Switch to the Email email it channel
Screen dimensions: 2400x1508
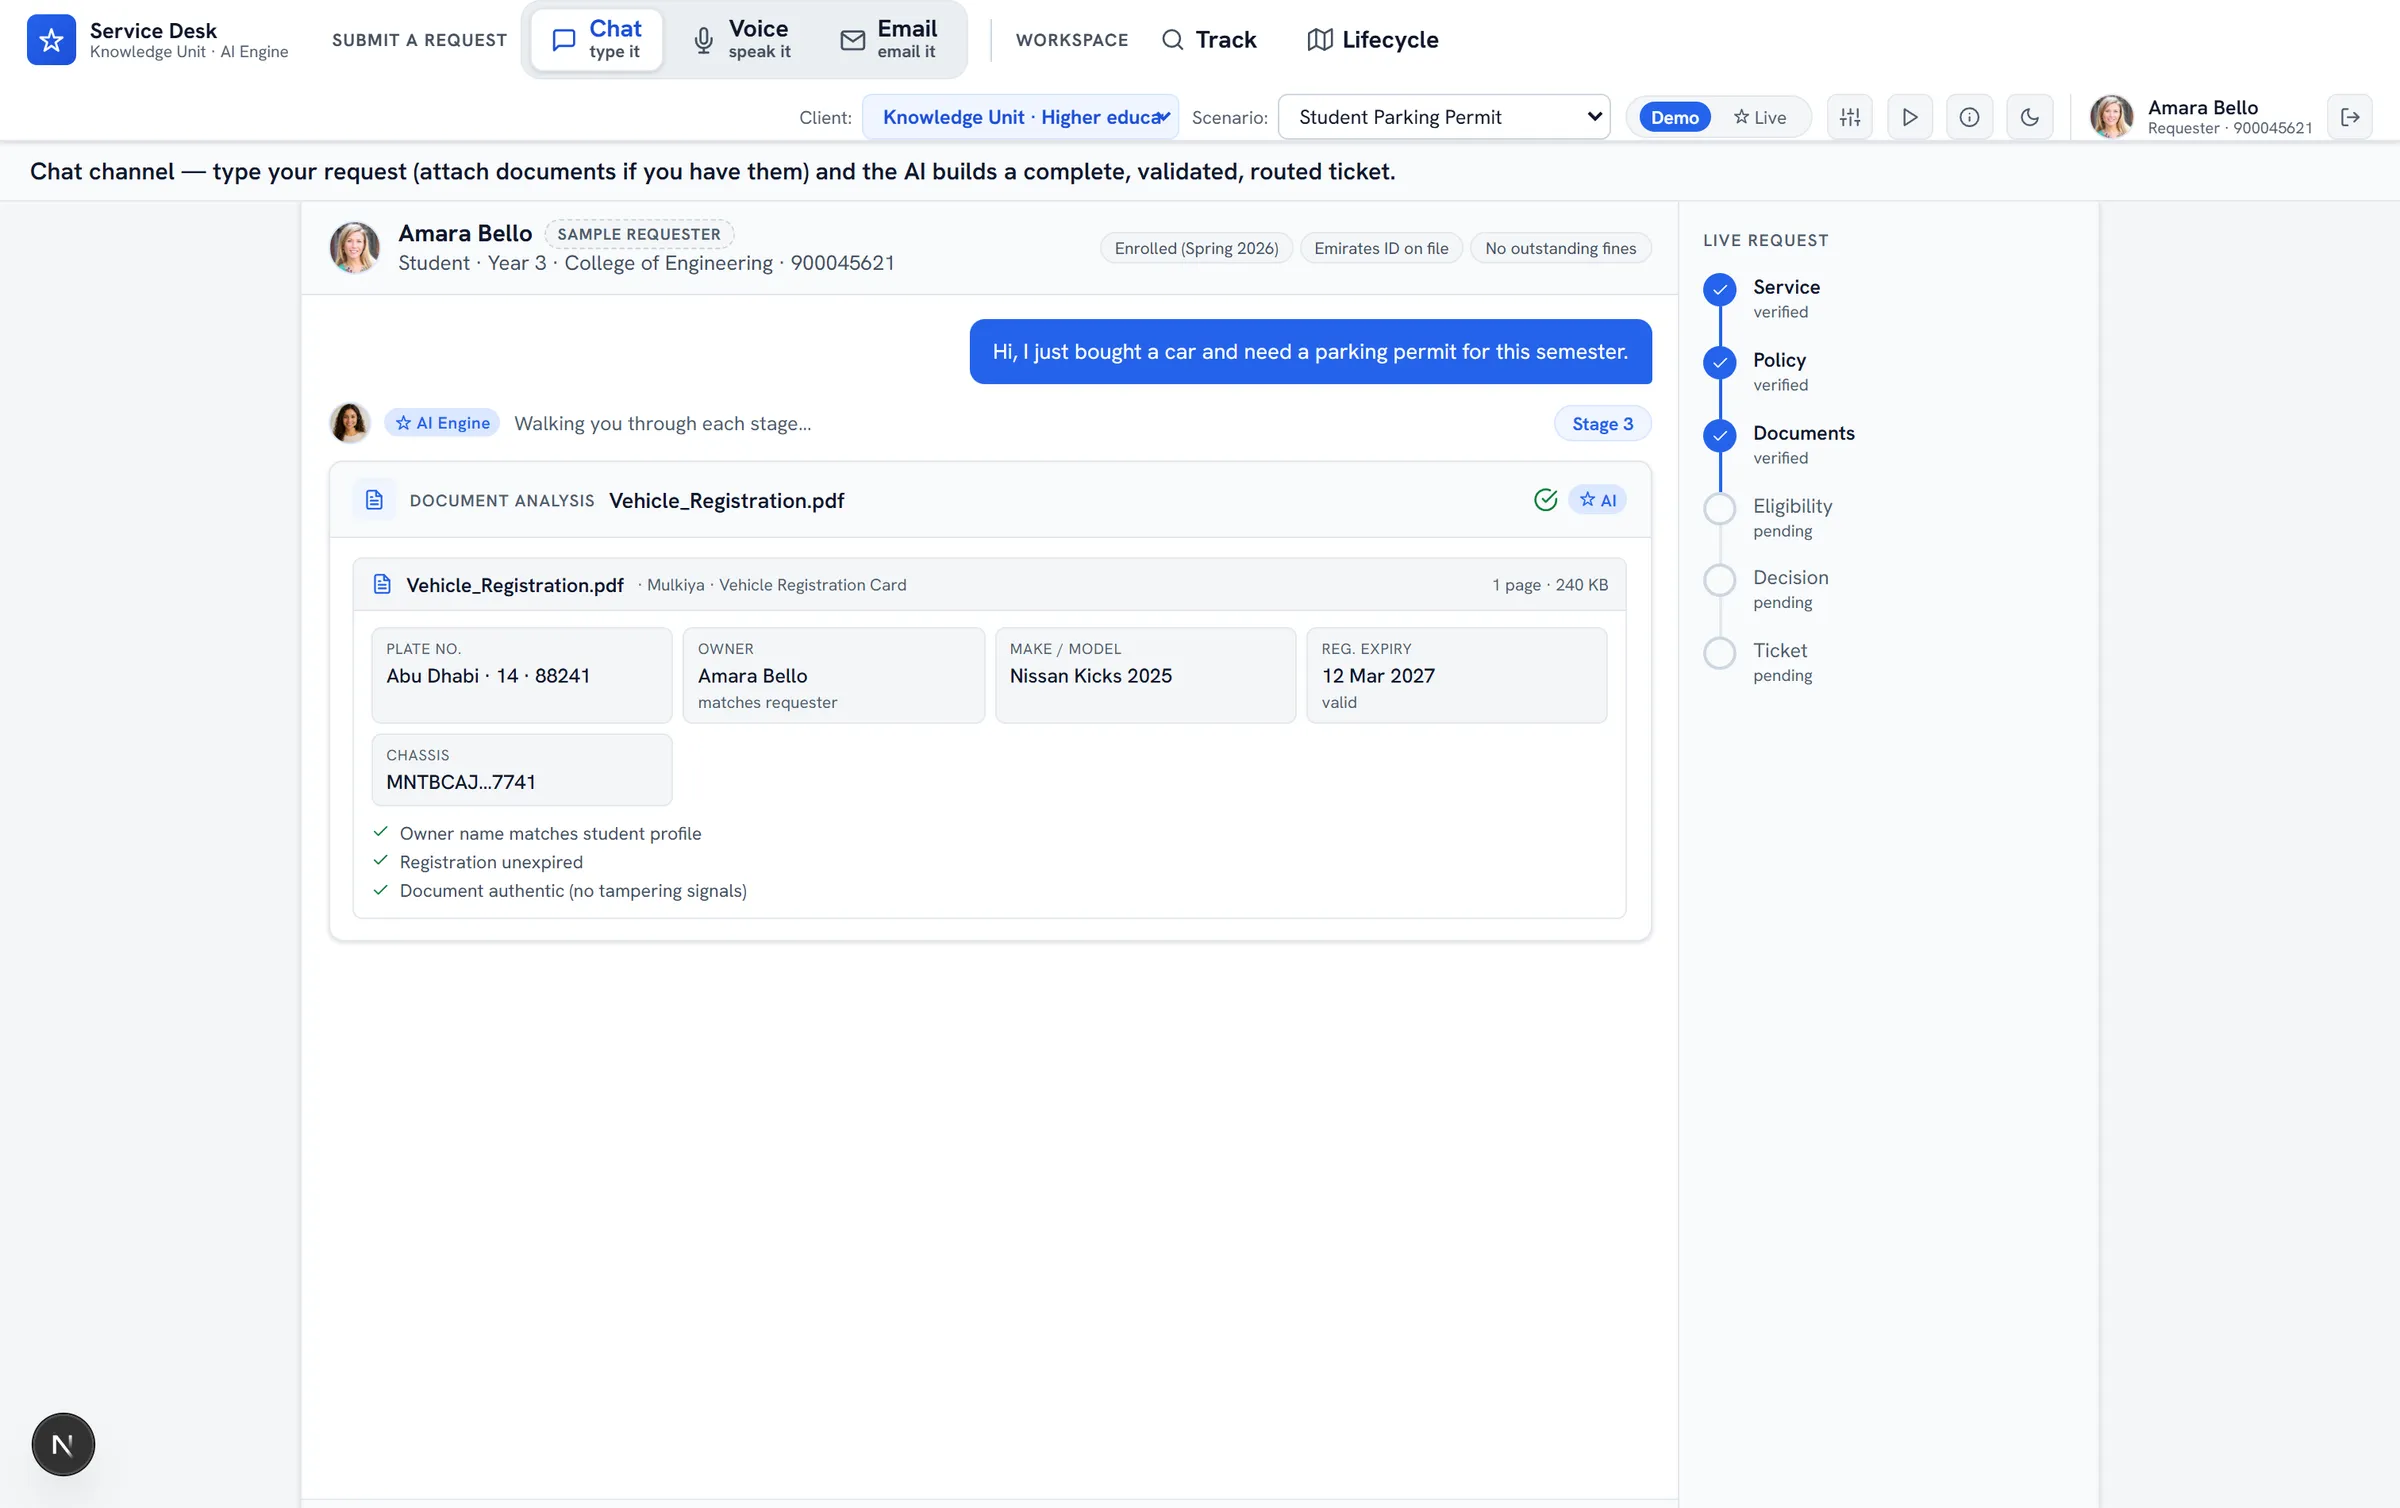pyautogui.click(x=889, y=40)
